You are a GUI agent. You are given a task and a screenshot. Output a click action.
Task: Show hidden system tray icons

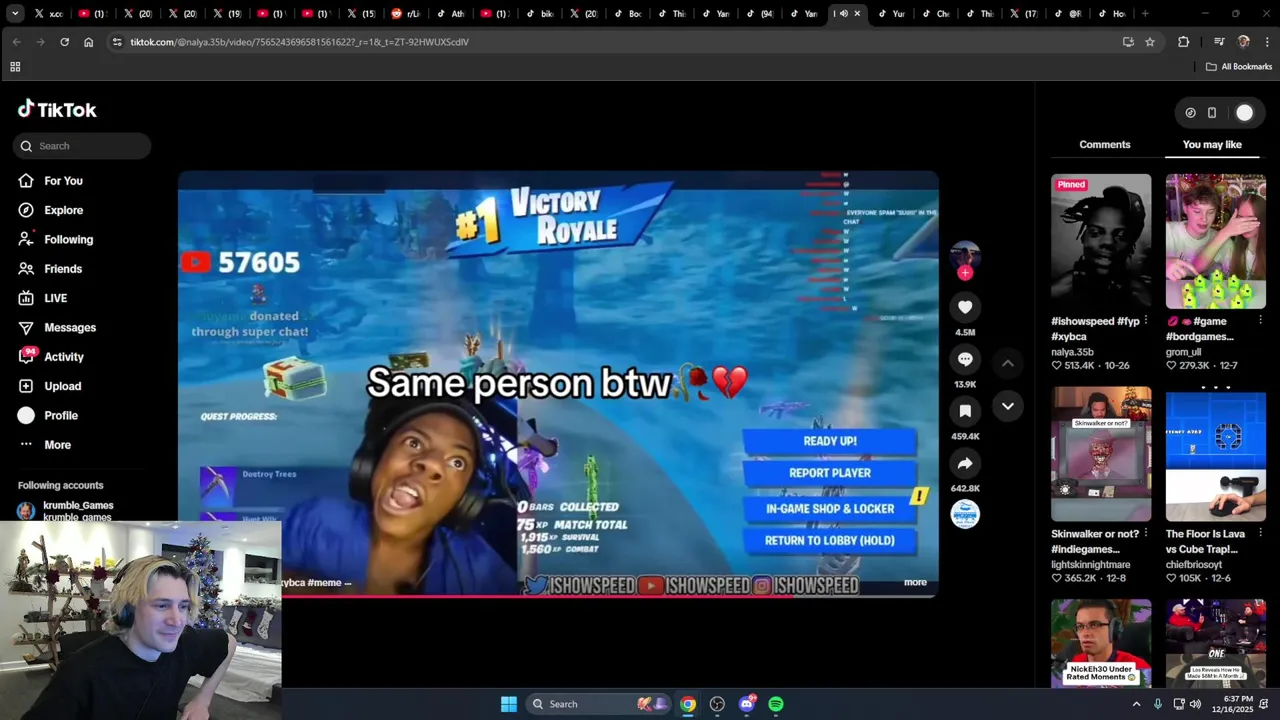(x=1136, y=704)
